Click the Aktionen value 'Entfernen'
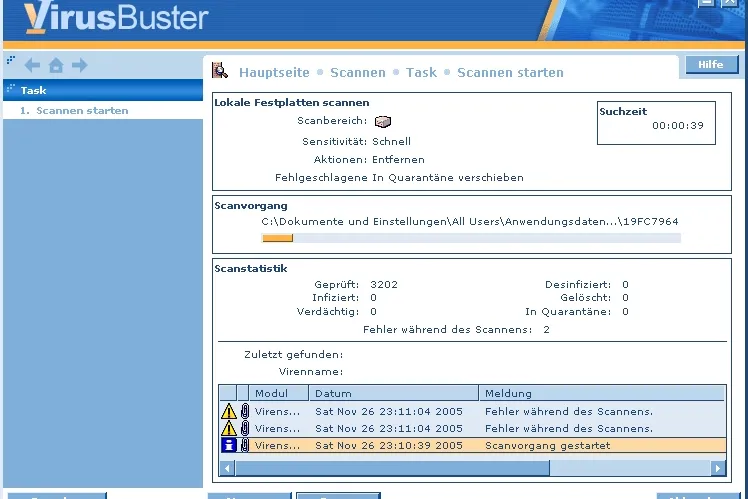 pos(398,159)
